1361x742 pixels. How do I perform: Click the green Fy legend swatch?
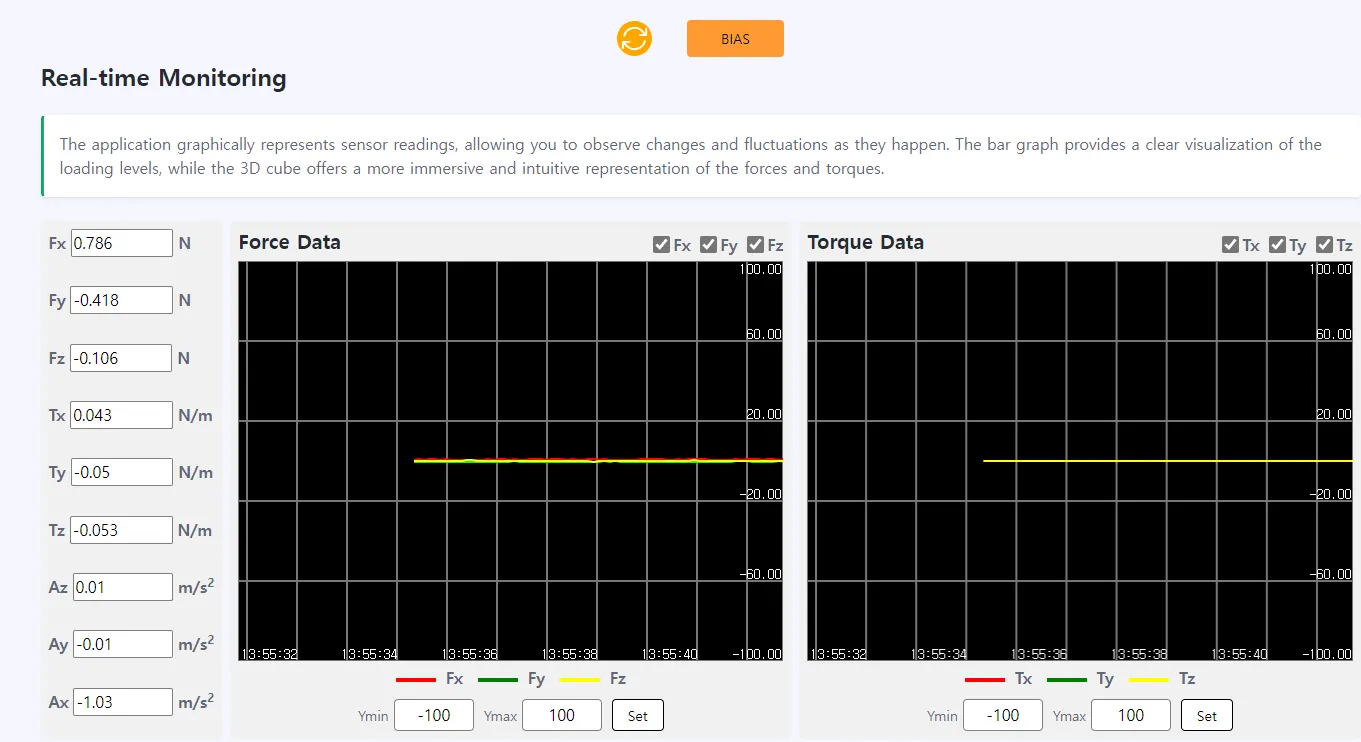click(x=498, y=680)
